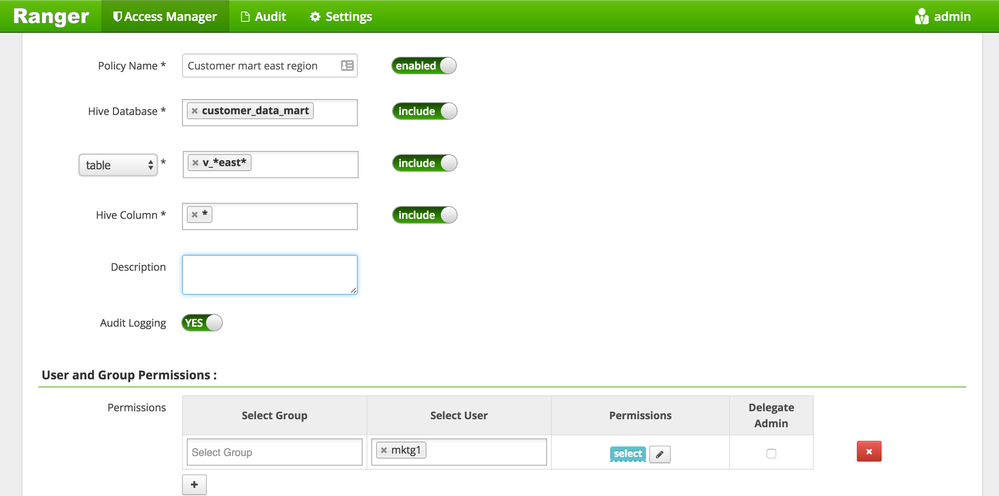Click the Select User column header
The width and height of the screenshot is (999, 496).
tap(459, 415)
